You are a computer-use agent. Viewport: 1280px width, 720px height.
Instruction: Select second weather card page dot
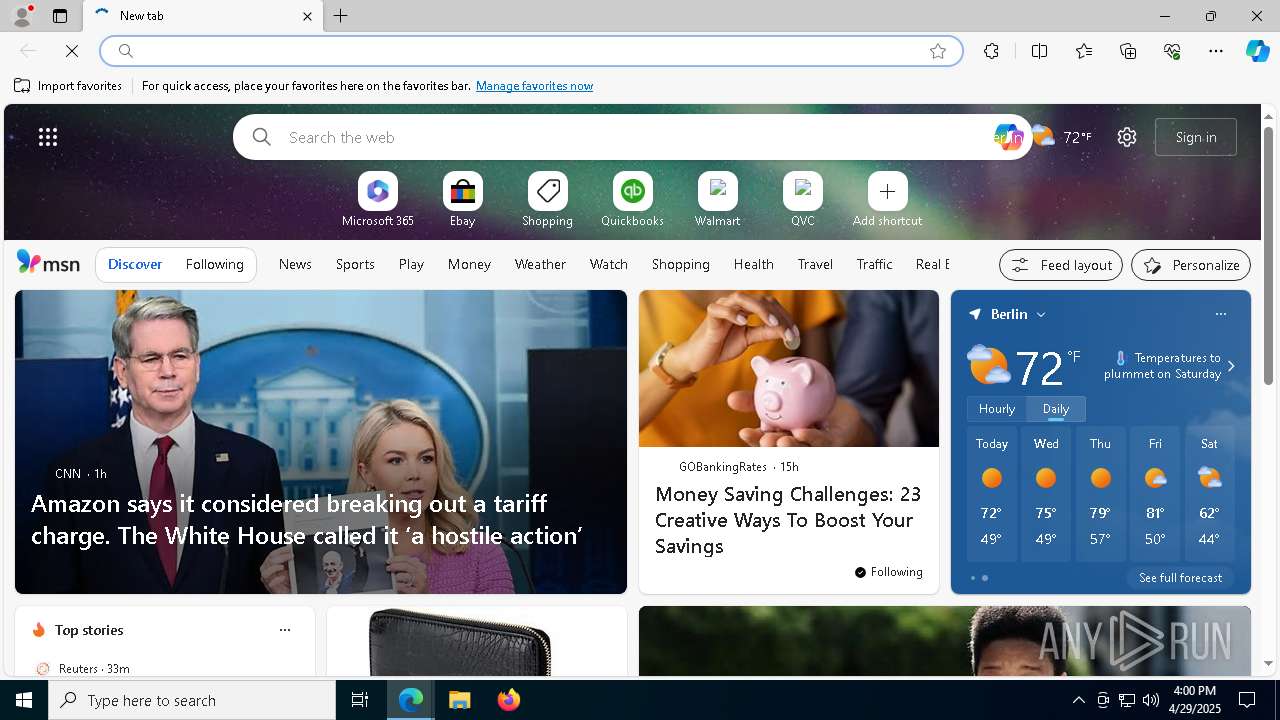[x=985, y=578]
